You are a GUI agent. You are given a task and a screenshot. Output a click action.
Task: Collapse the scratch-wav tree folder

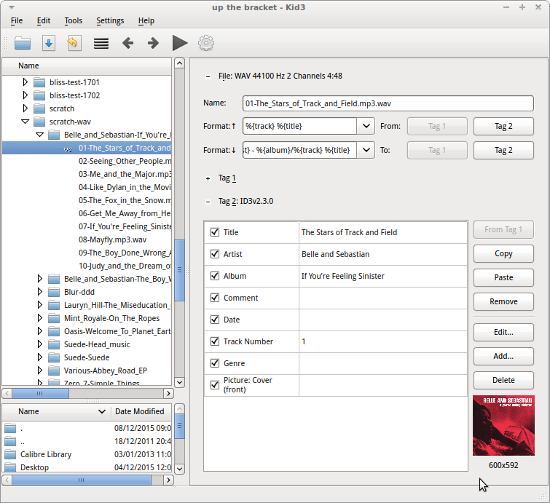(25, 121)
